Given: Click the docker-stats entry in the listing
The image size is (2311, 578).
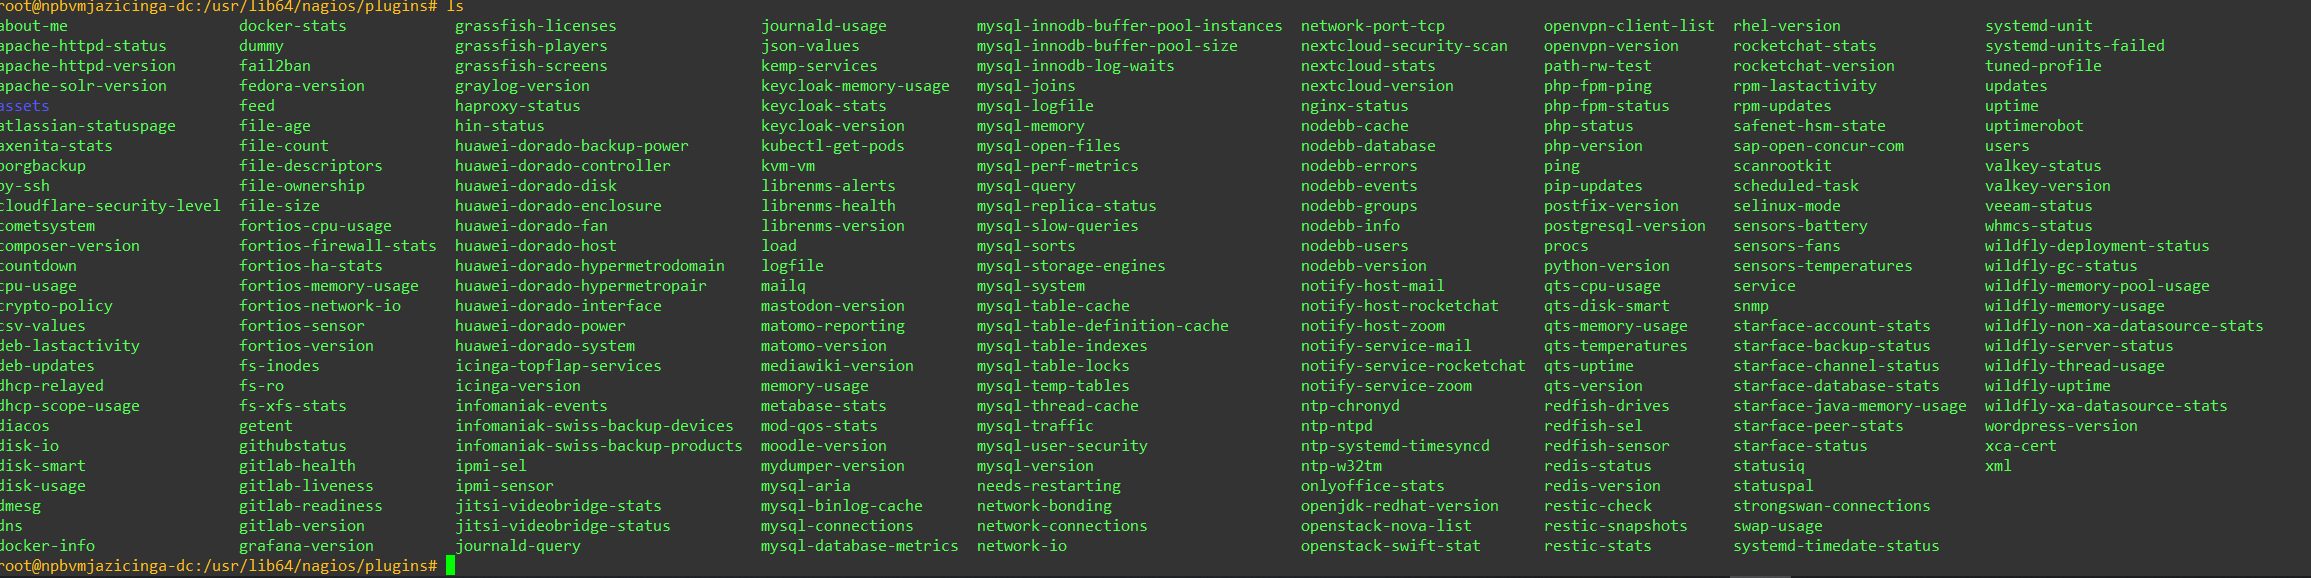Looking at the screenshot, I should tap(293, 26).
